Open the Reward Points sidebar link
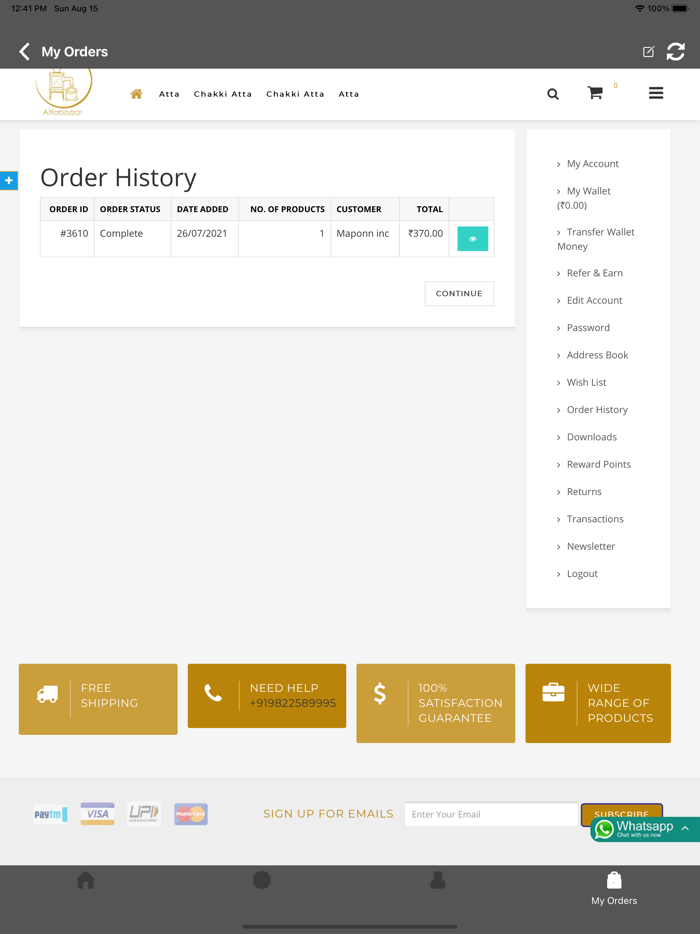The height and width of the screenshot is (934, 700). coord(599,465)
